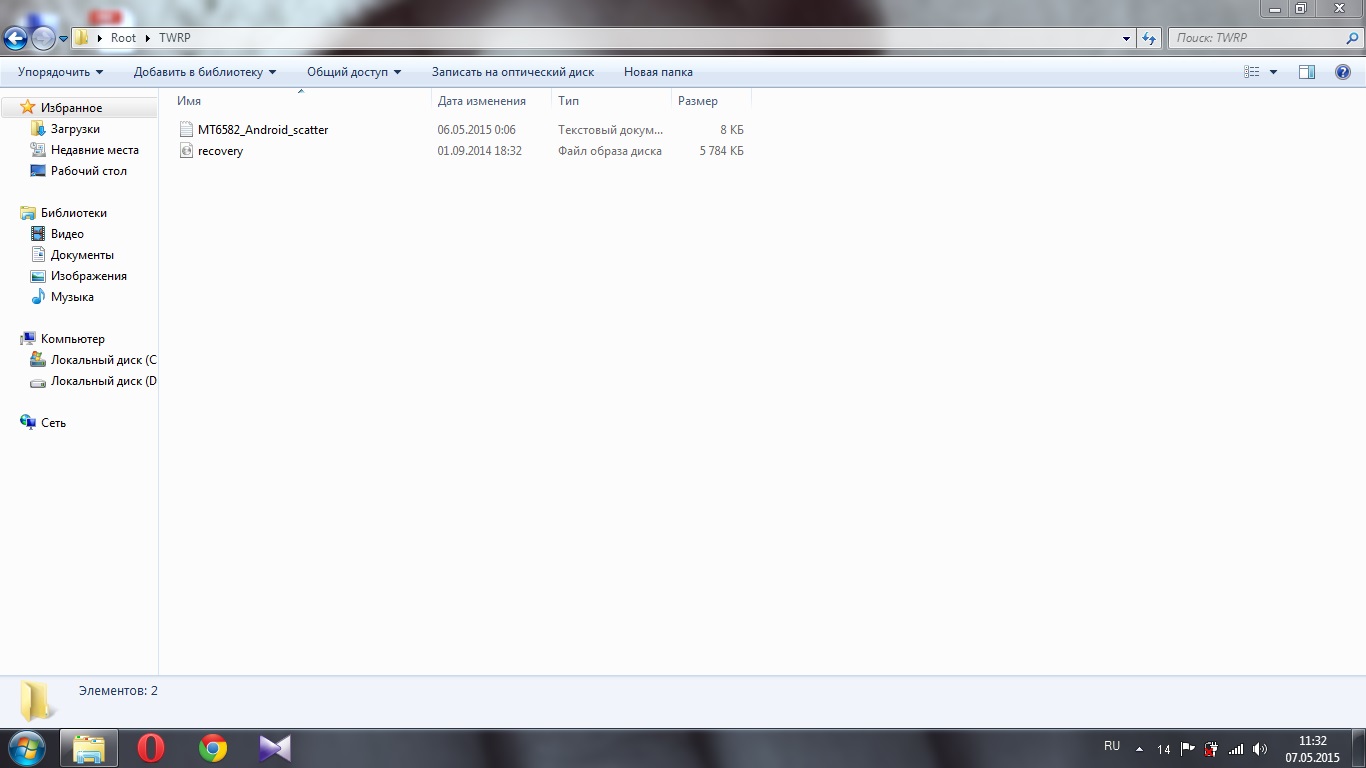
Task: Open Недавние места in the sidebar
Action: (95, 150)
